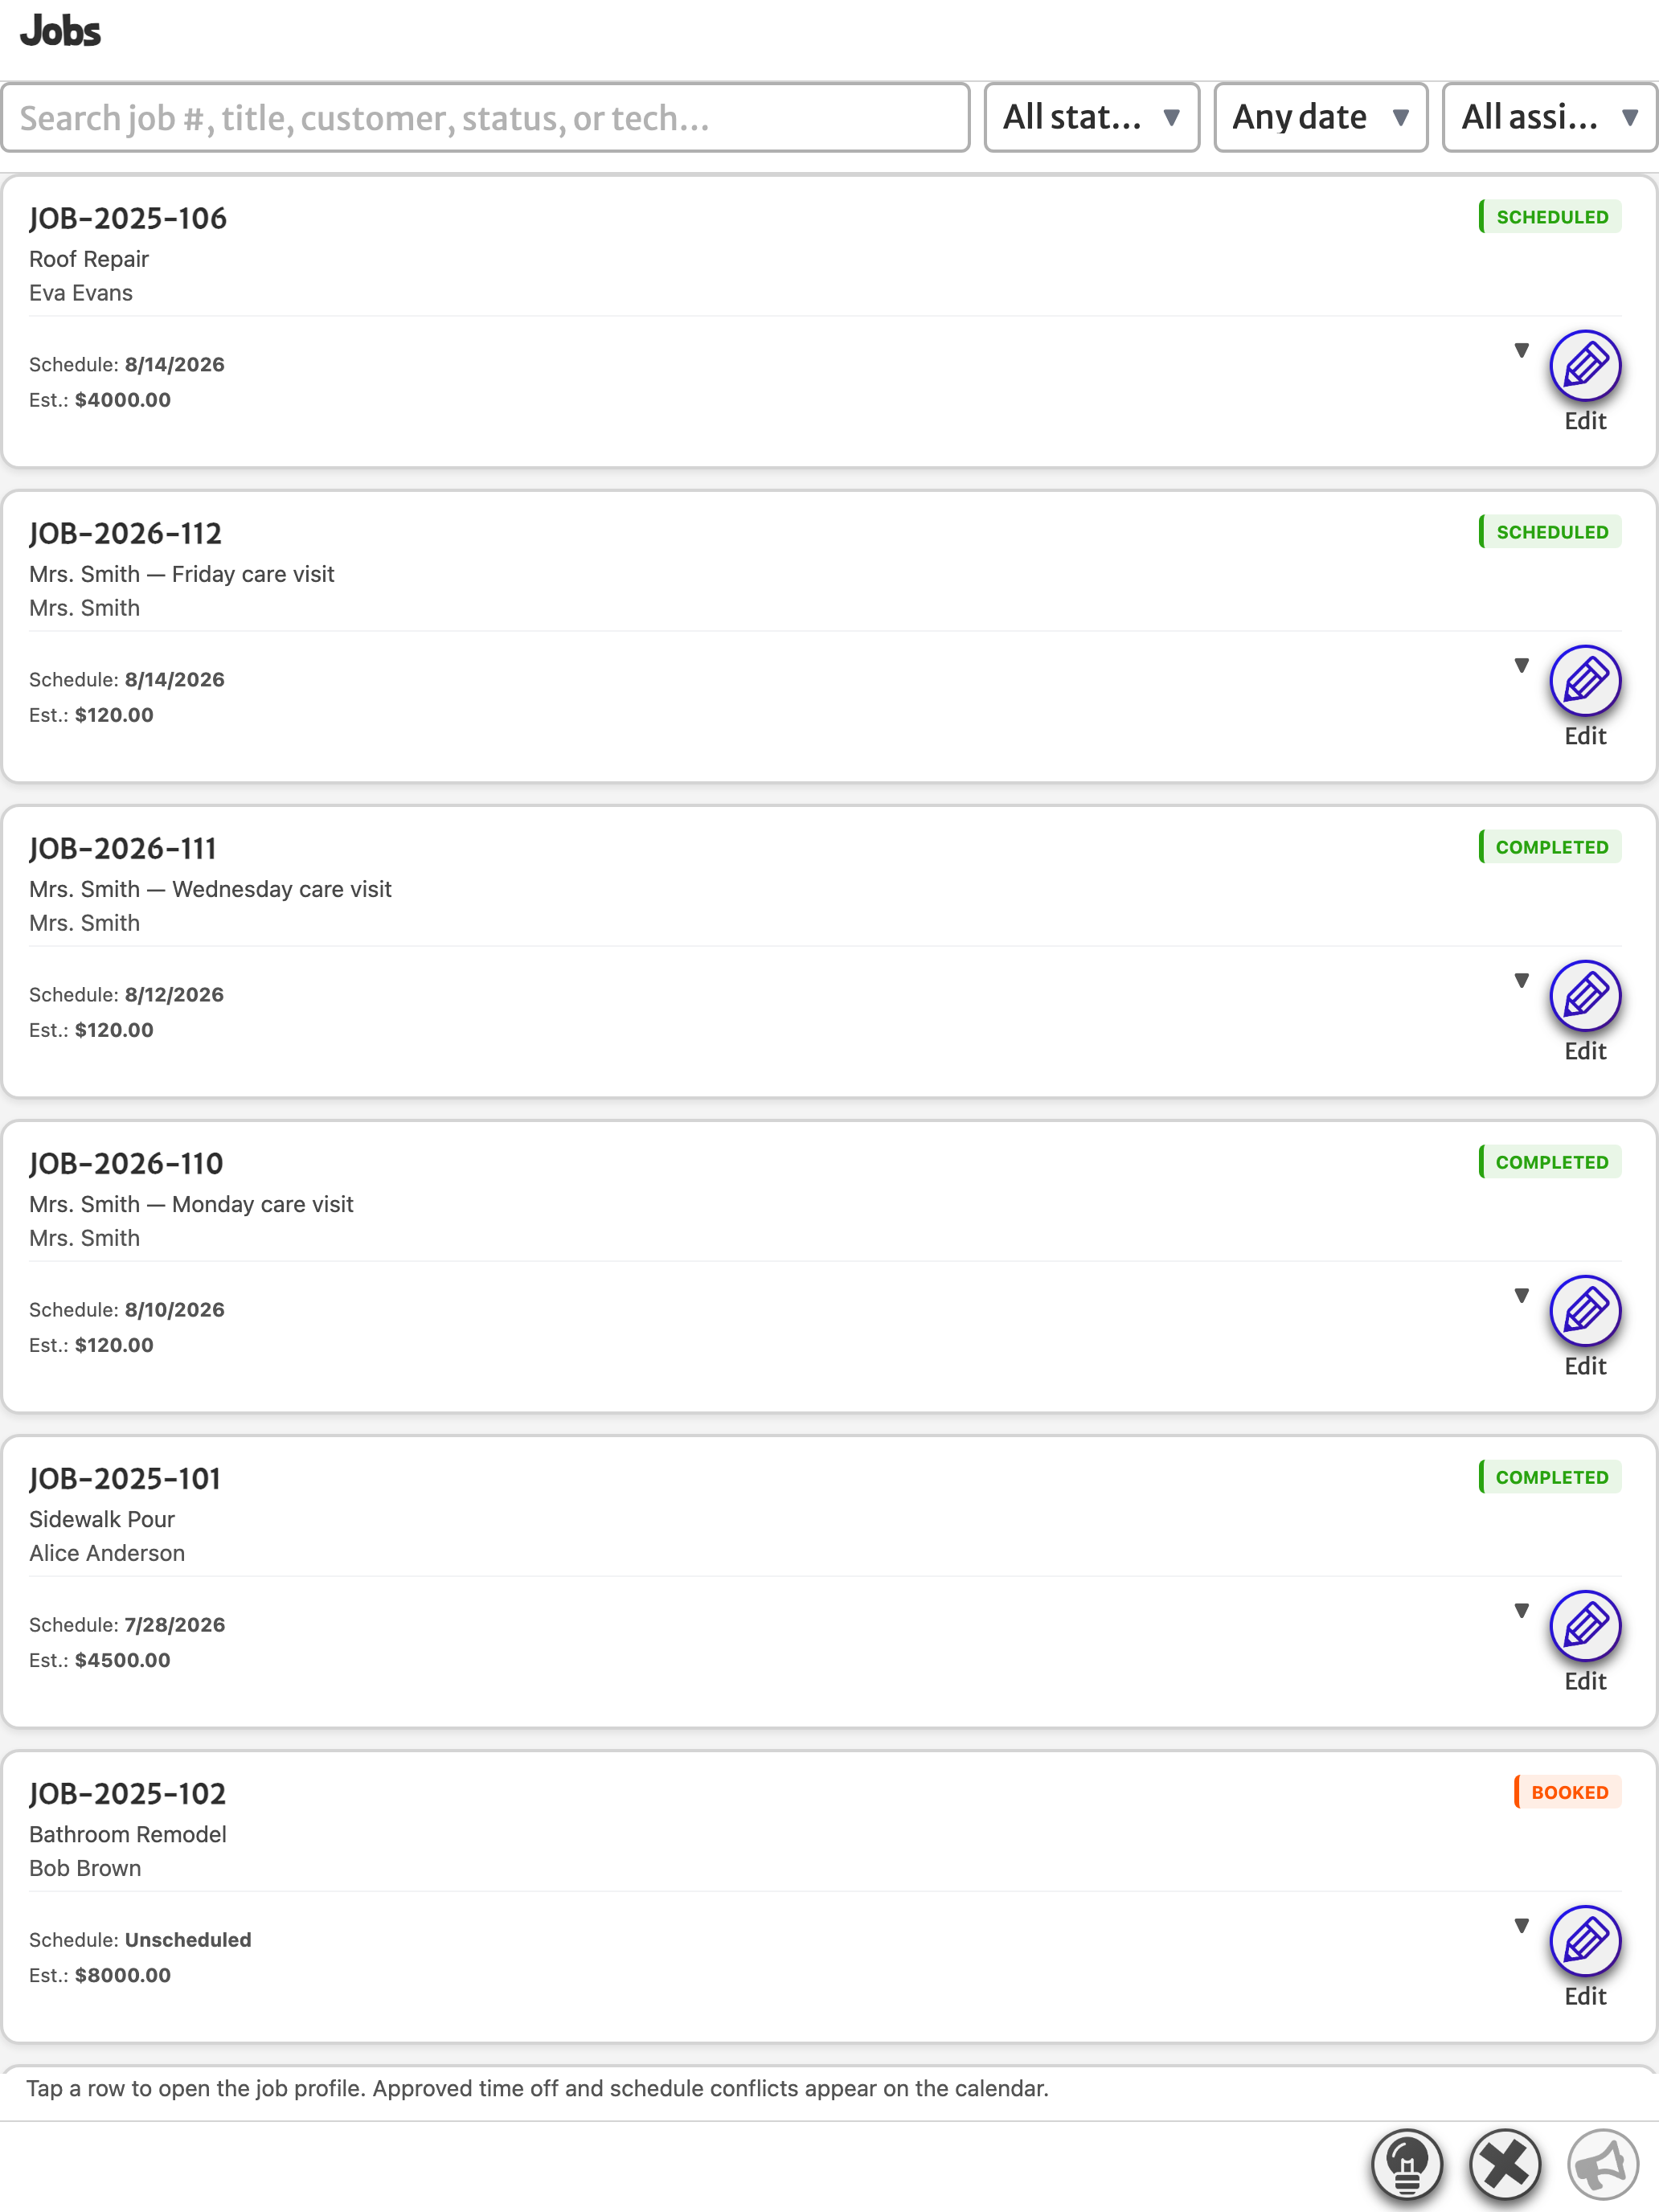This screenshot has height=2212, width=1659.
Task: Expand details arrow on JOB-2026-112
Action: coord(1522,665)
